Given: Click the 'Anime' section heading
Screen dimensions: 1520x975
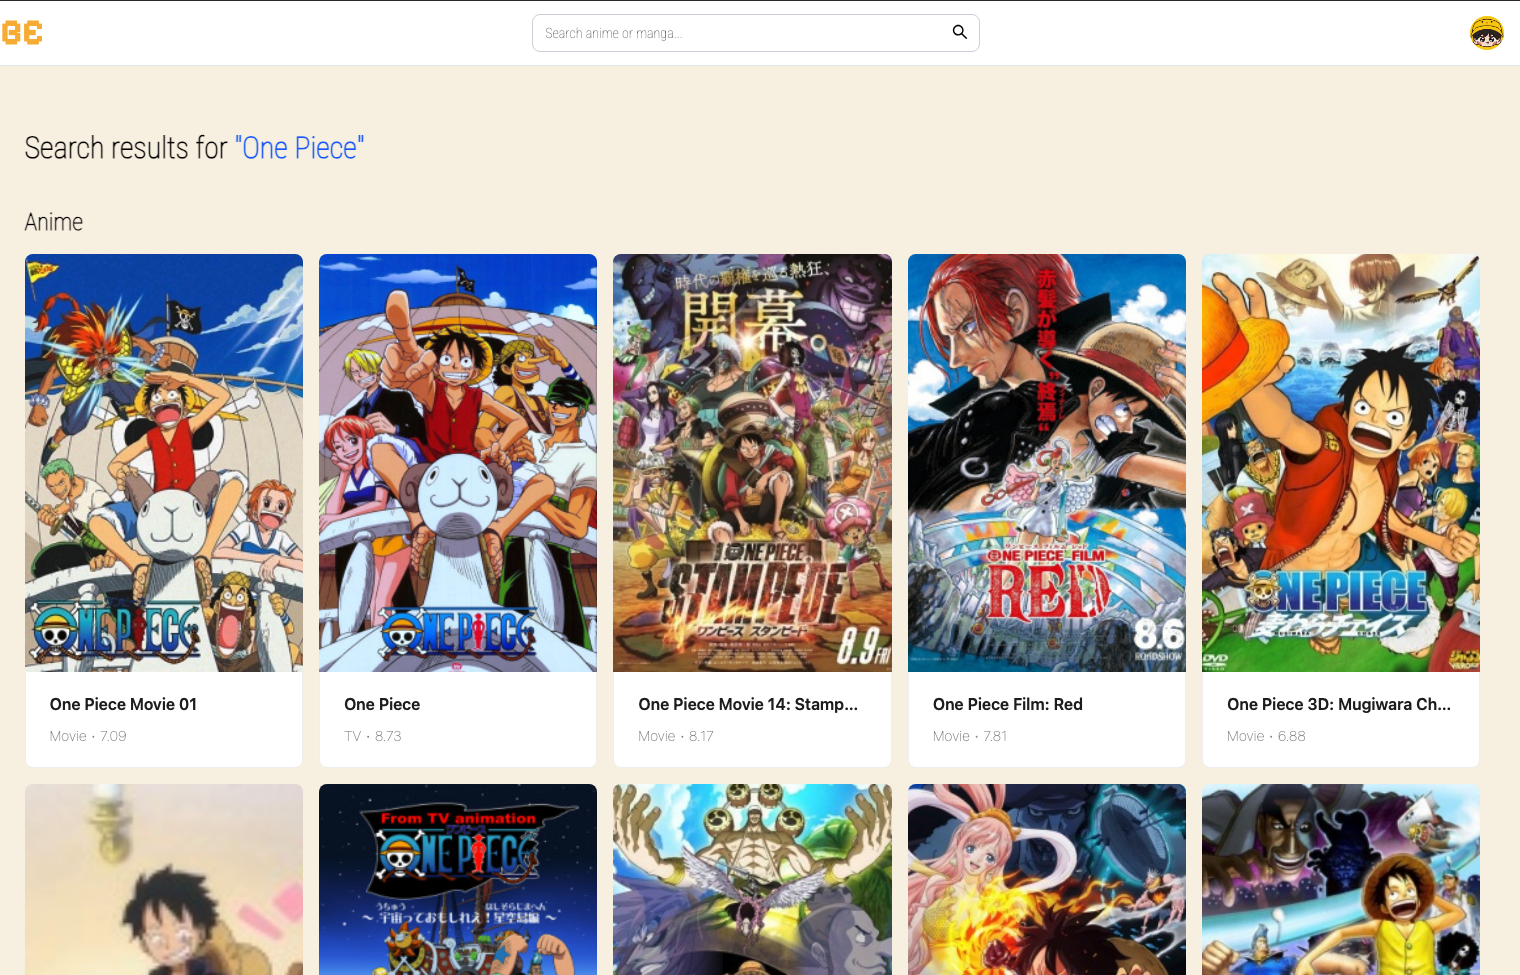Looking at the screenshot, I should pyautogui.click(x=54, y=222).
